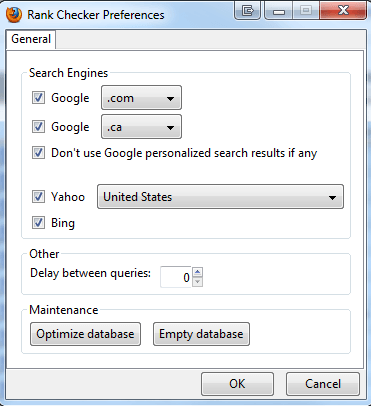Screen dimensions: 371x406
Task: Confirm the settings with the OK button
Action: coord(237,384)
